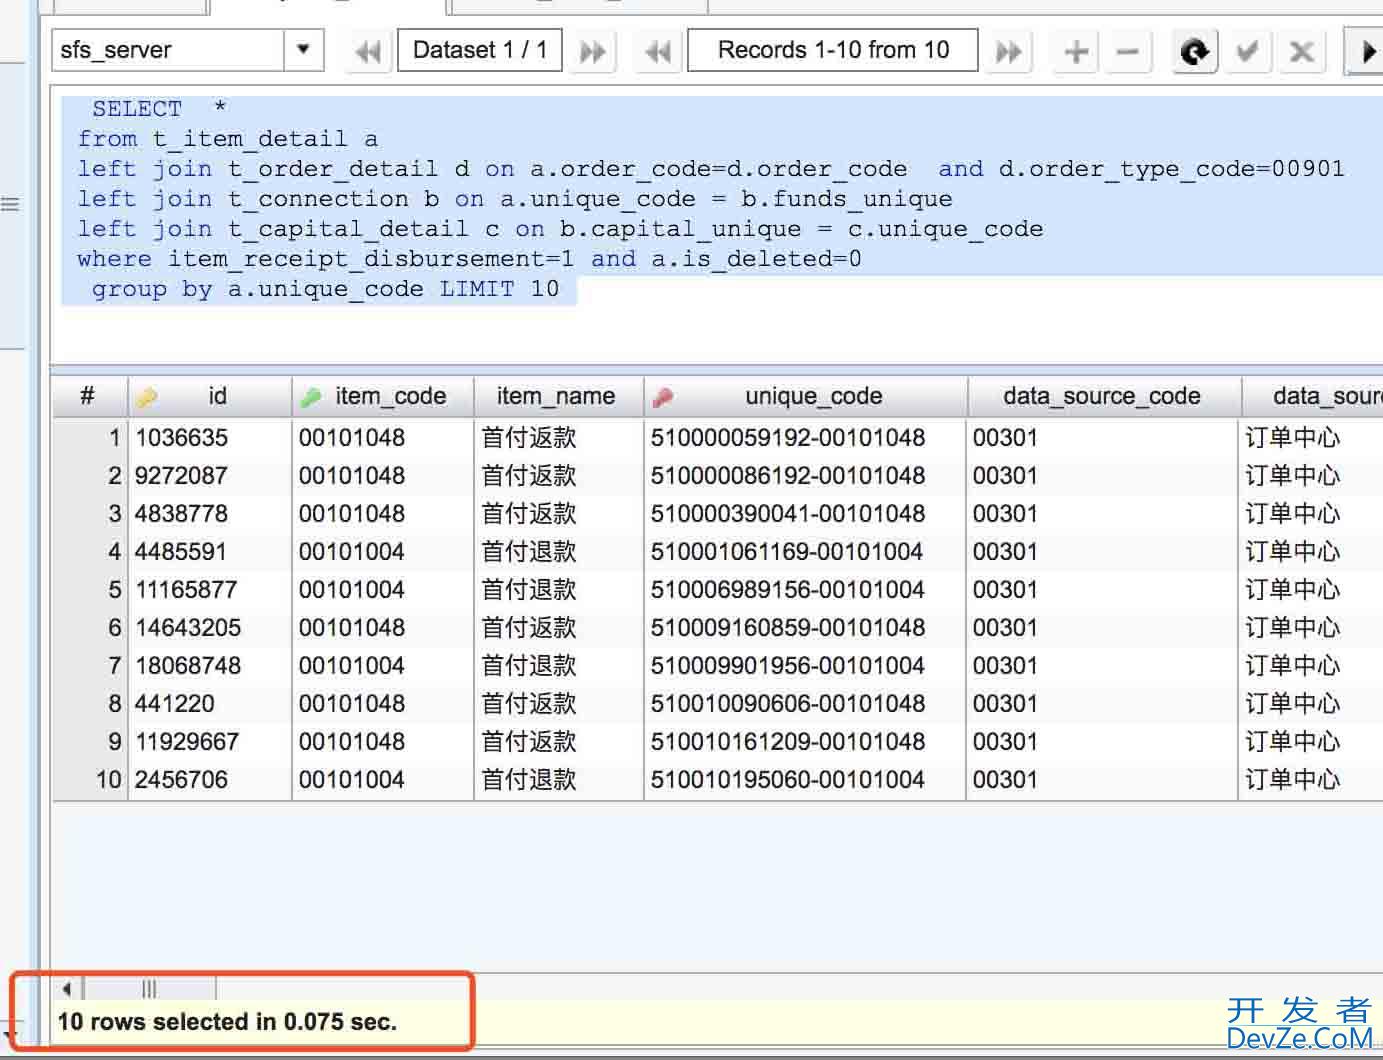Screen dimensions: 1383x1060
Task: Select unique_code 510006989156-00101004
Action: click(805, 590)
